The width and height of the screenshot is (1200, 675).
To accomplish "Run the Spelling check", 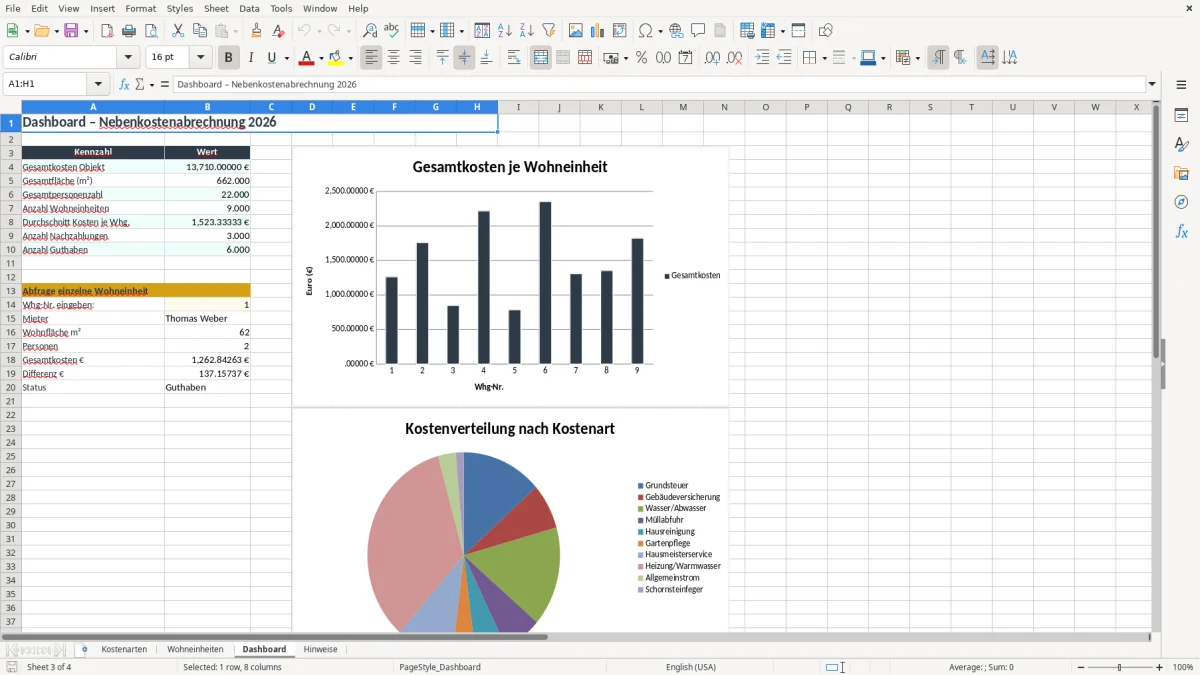I will [x=392, y=31].
